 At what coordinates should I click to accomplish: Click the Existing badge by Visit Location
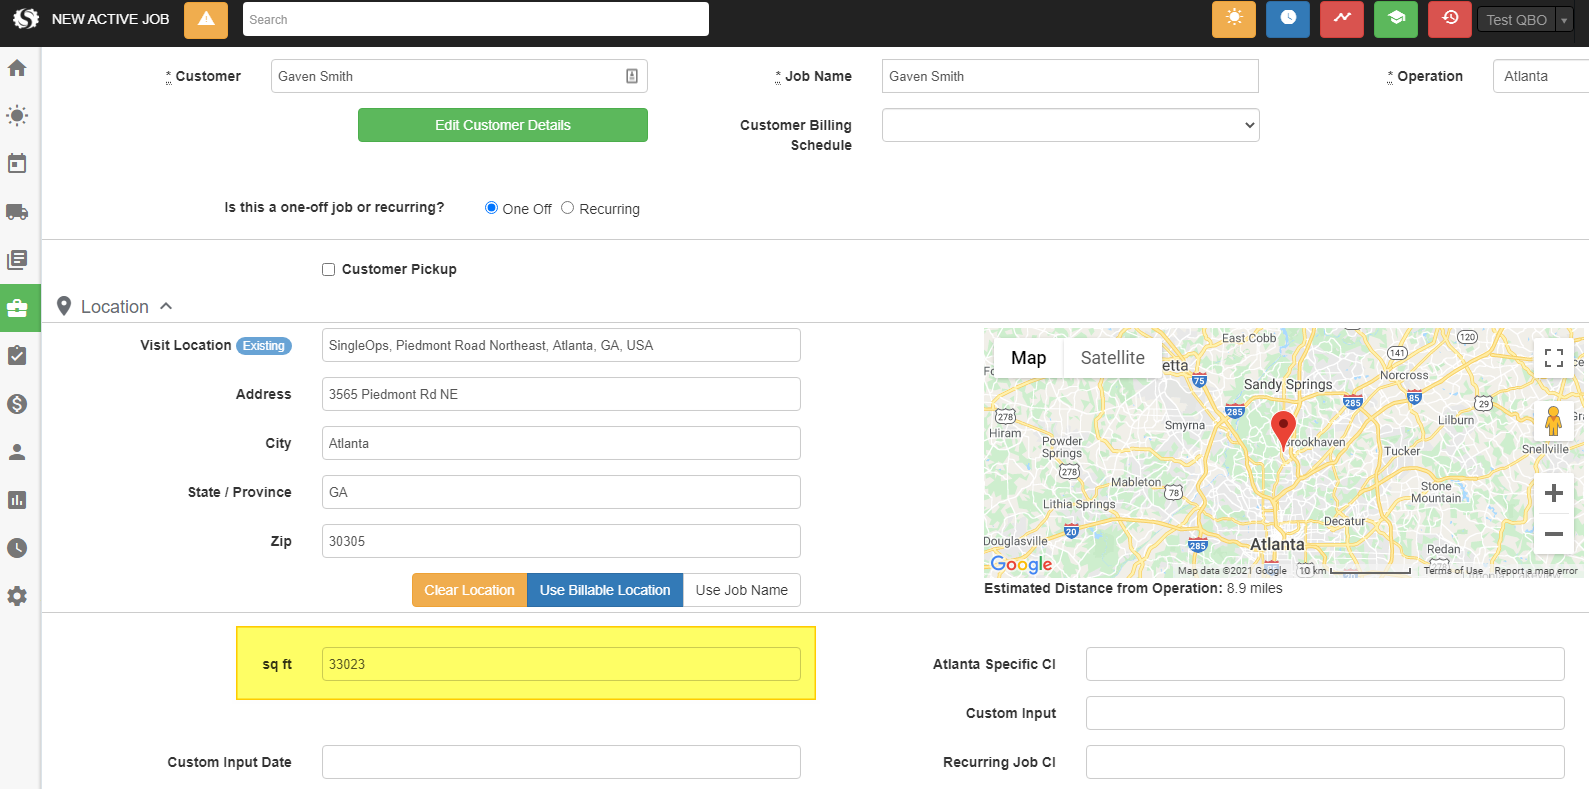tap(264, 346)
